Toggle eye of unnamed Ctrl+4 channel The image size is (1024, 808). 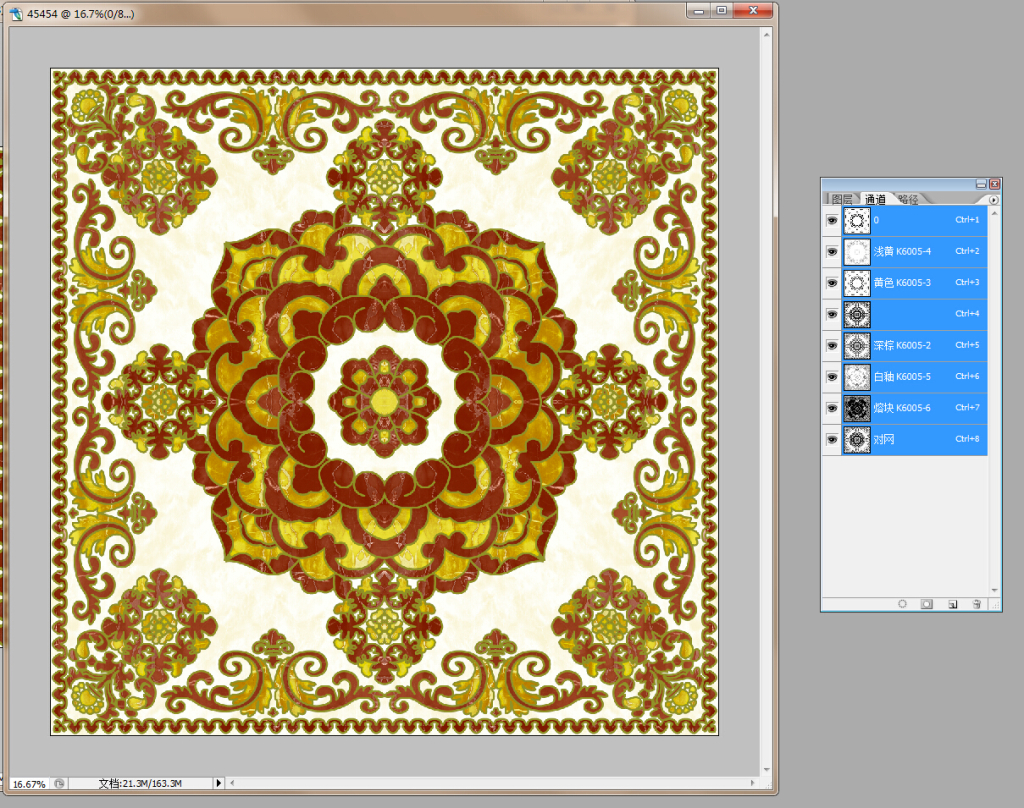pos(832,314)
